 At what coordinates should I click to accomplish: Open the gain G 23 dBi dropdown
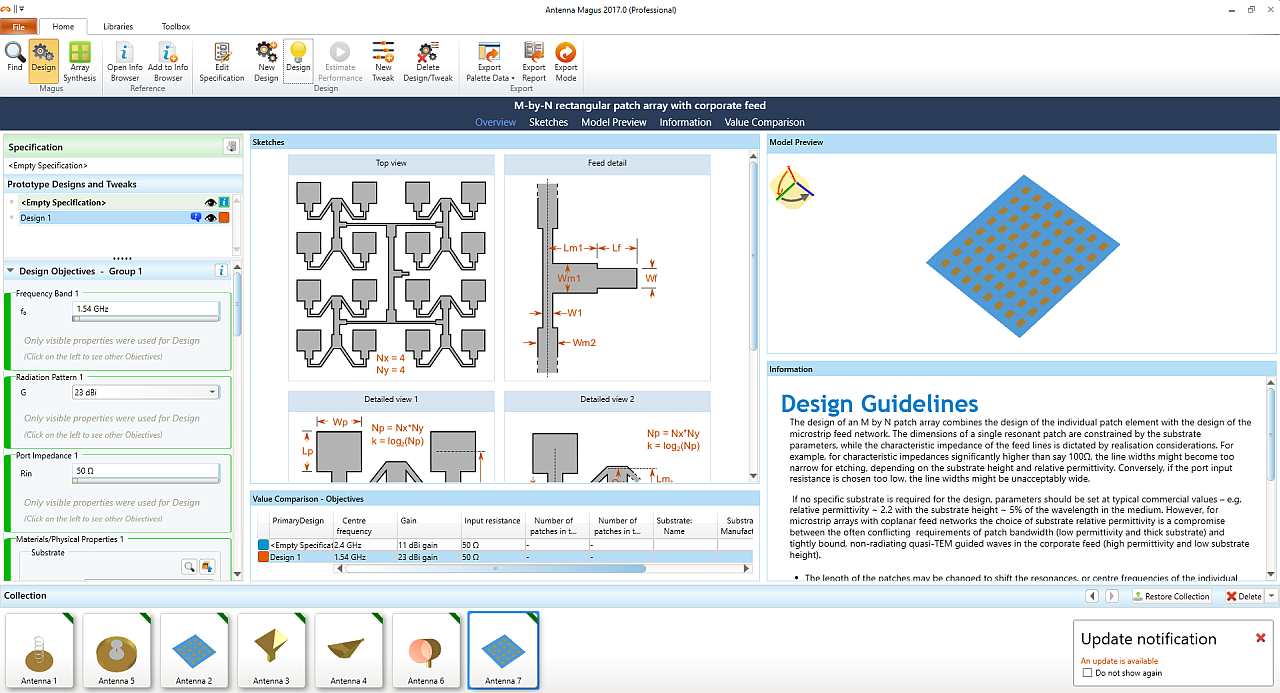[x=212, y=392]
